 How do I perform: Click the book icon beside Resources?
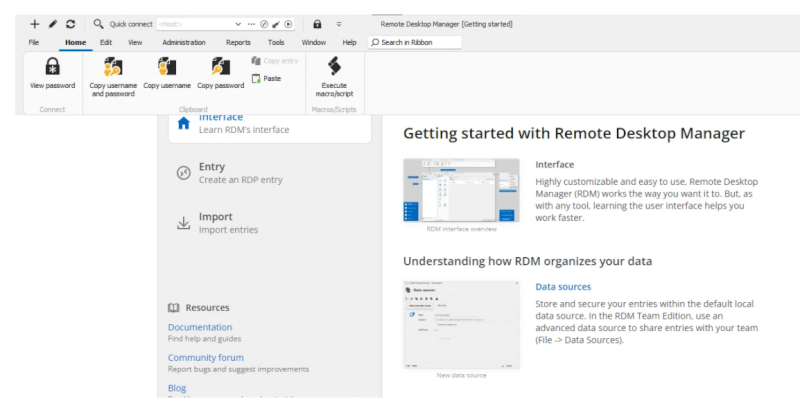coord(173,308)
